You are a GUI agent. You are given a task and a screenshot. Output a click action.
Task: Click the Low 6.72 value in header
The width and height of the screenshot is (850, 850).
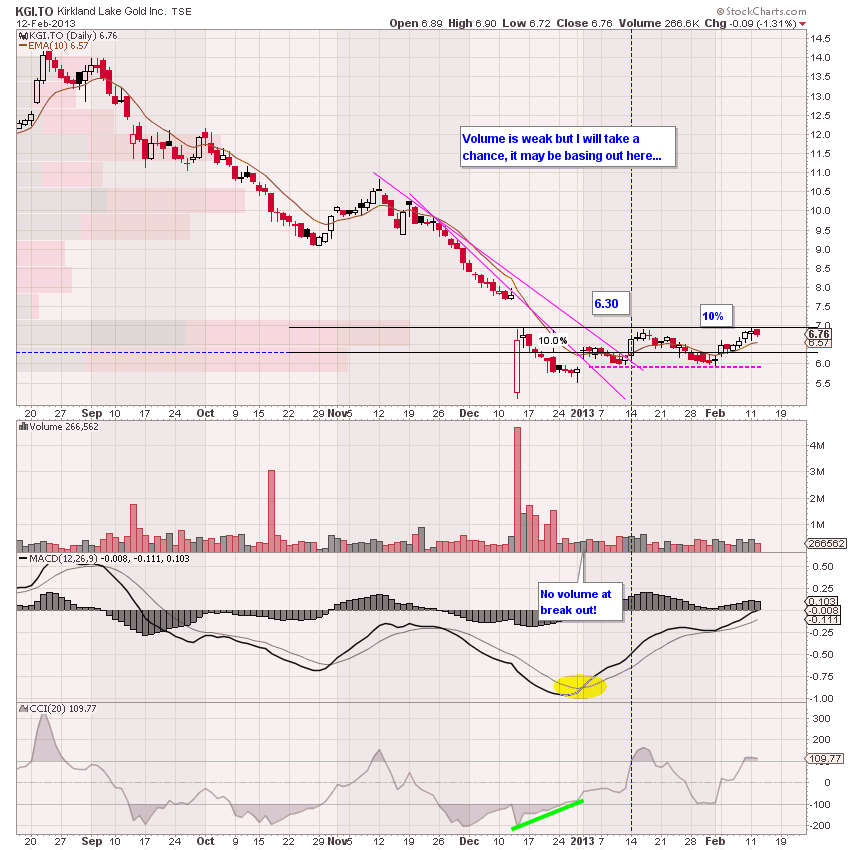pos(526,23)
